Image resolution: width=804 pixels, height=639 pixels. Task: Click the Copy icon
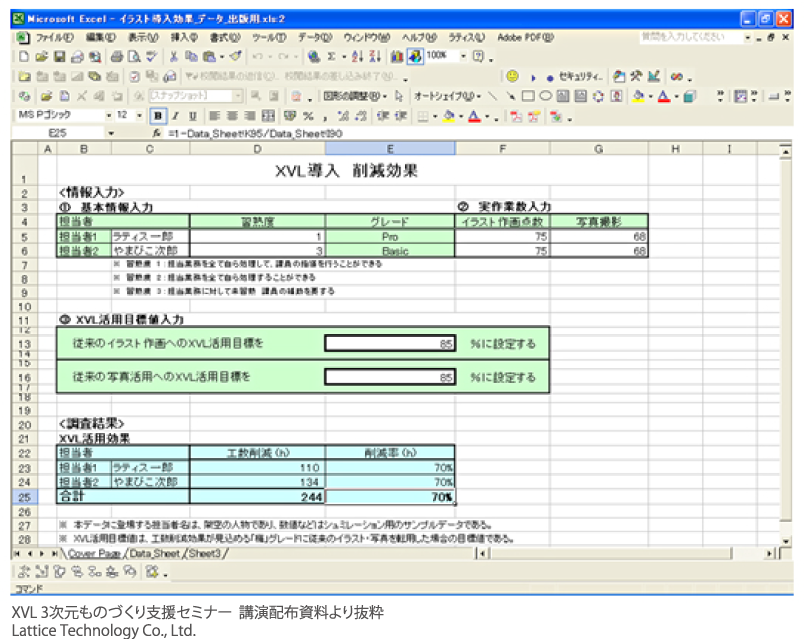[191, 56]
